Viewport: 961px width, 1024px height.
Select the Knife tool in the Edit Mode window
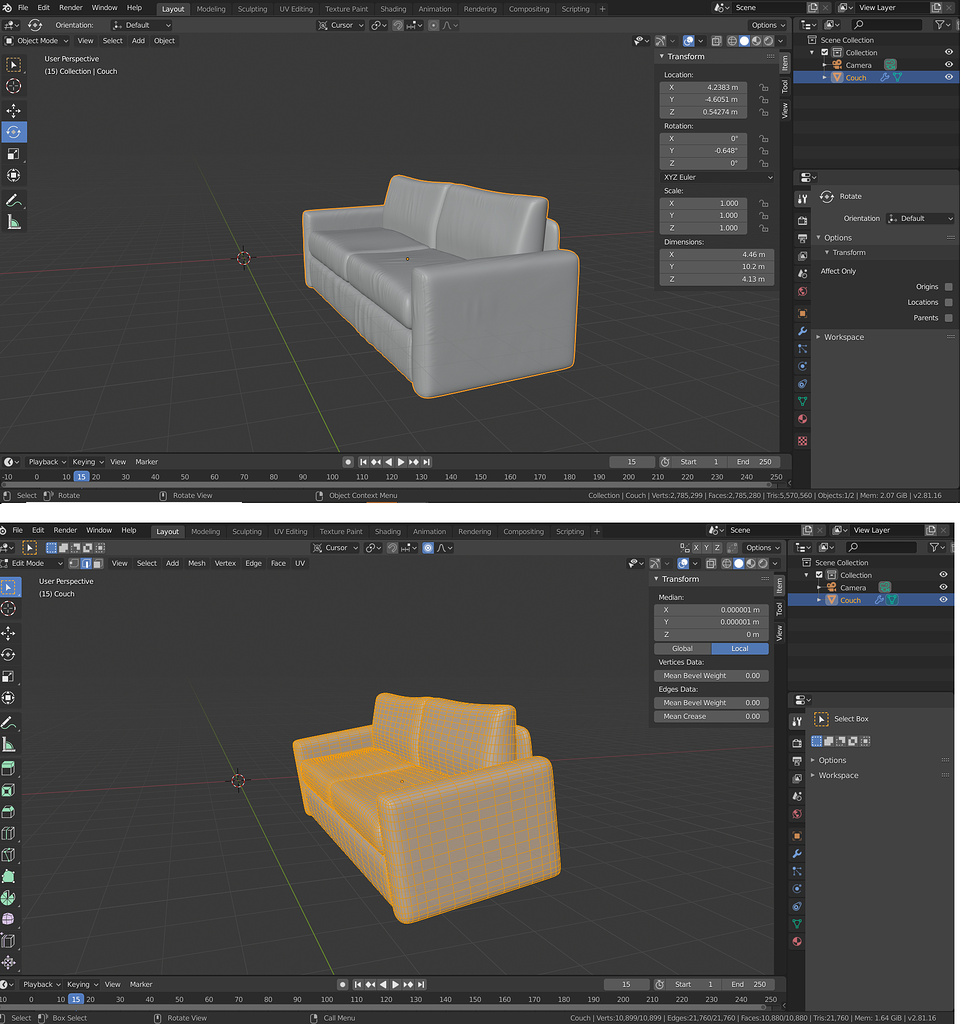pos(8,855)
